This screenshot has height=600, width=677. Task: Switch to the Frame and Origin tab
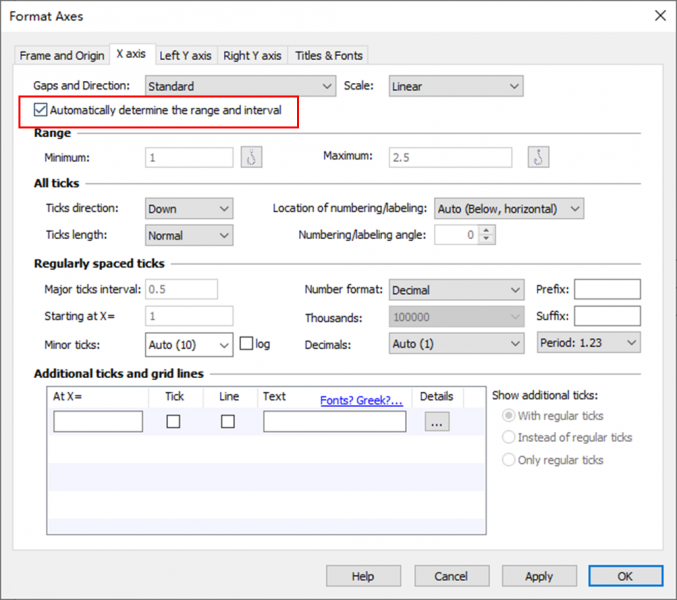tap(62, 55)
